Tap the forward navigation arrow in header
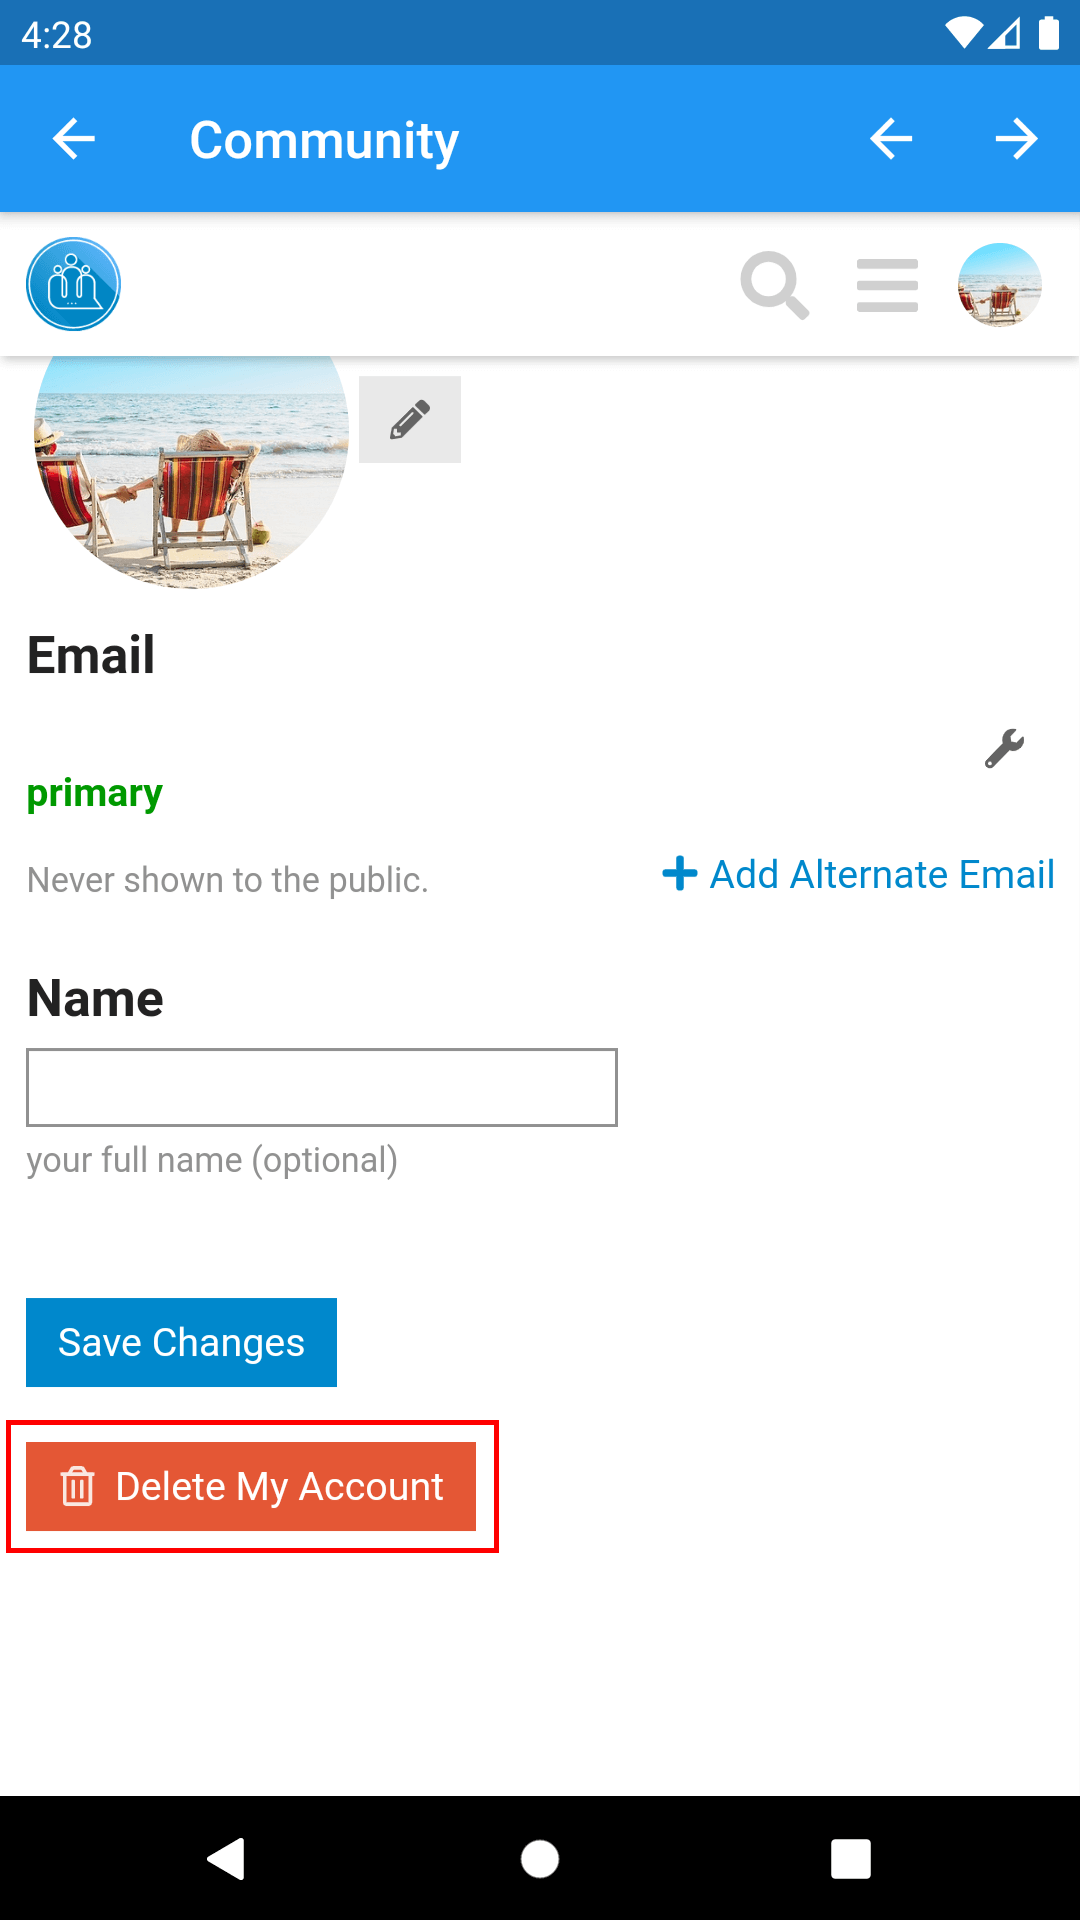Image resolution: width=1080 pixels, height=1920 pixels. point(1016,139)
